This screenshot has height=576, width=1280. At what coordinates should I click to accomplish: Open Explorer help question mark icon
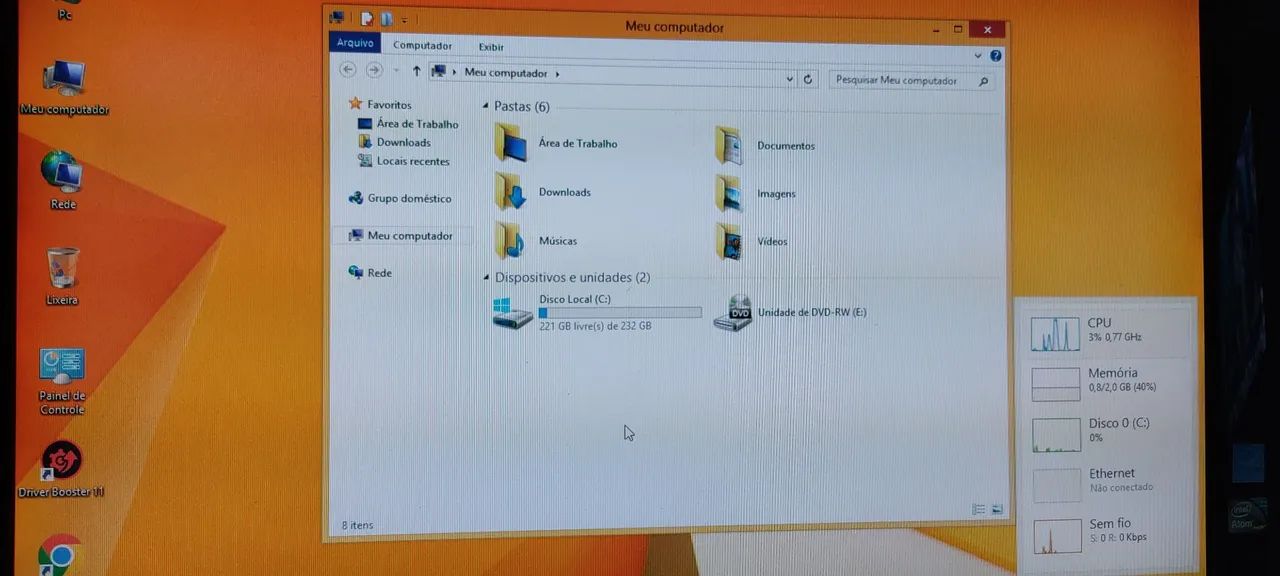995,56
